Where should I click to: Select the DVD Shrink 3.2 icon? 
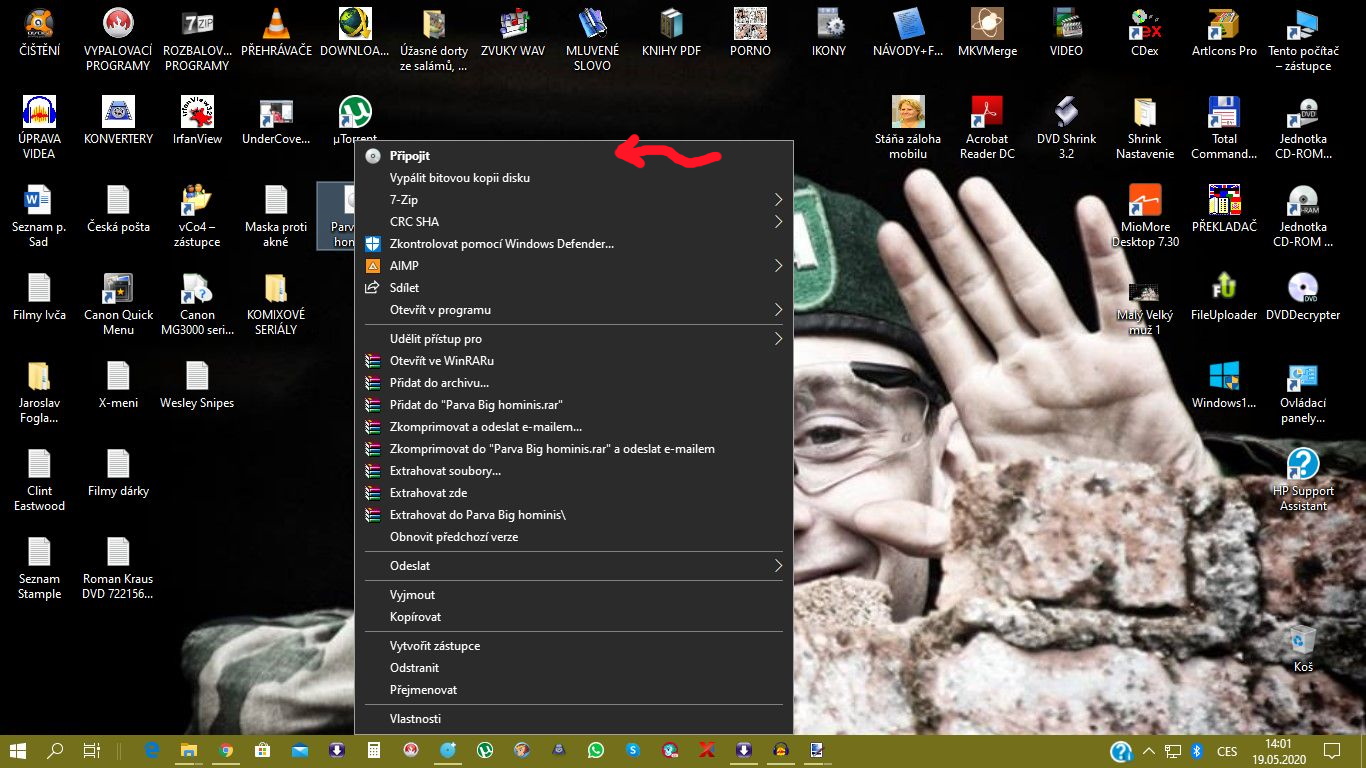tap(1066, 127)
